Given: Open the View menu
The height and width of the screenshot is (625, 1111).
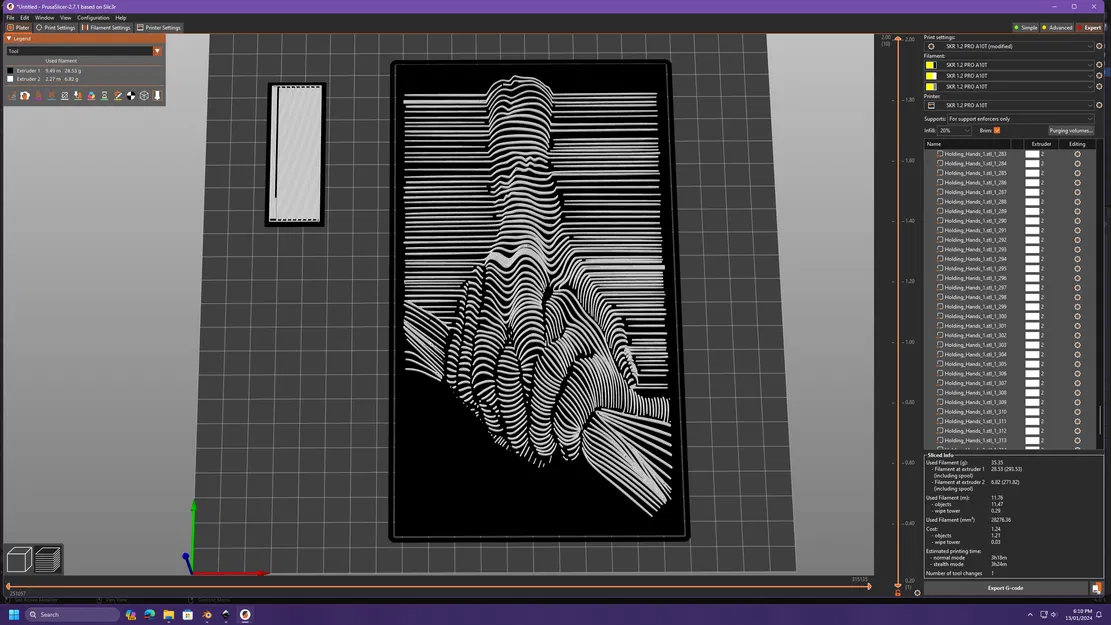Looking at the screenshot, I should [x=65, y=18].
